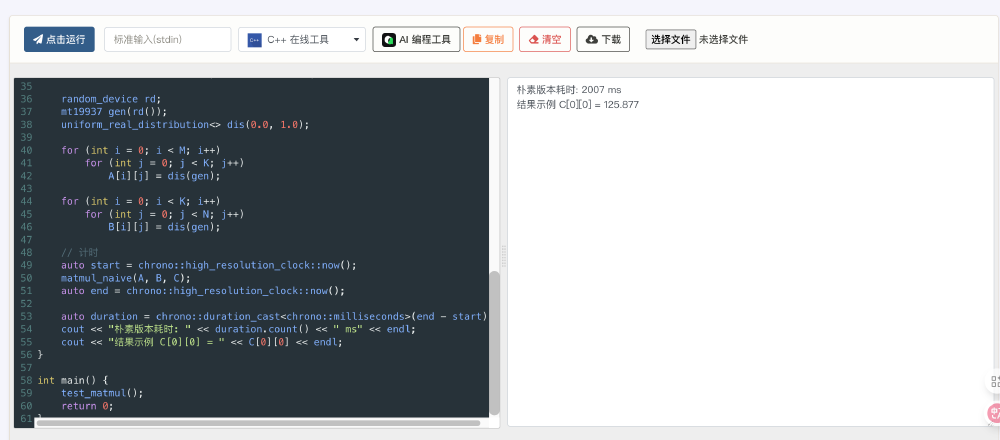
Task: Clear the editor with 清空 button
Action: click(545, 40)
